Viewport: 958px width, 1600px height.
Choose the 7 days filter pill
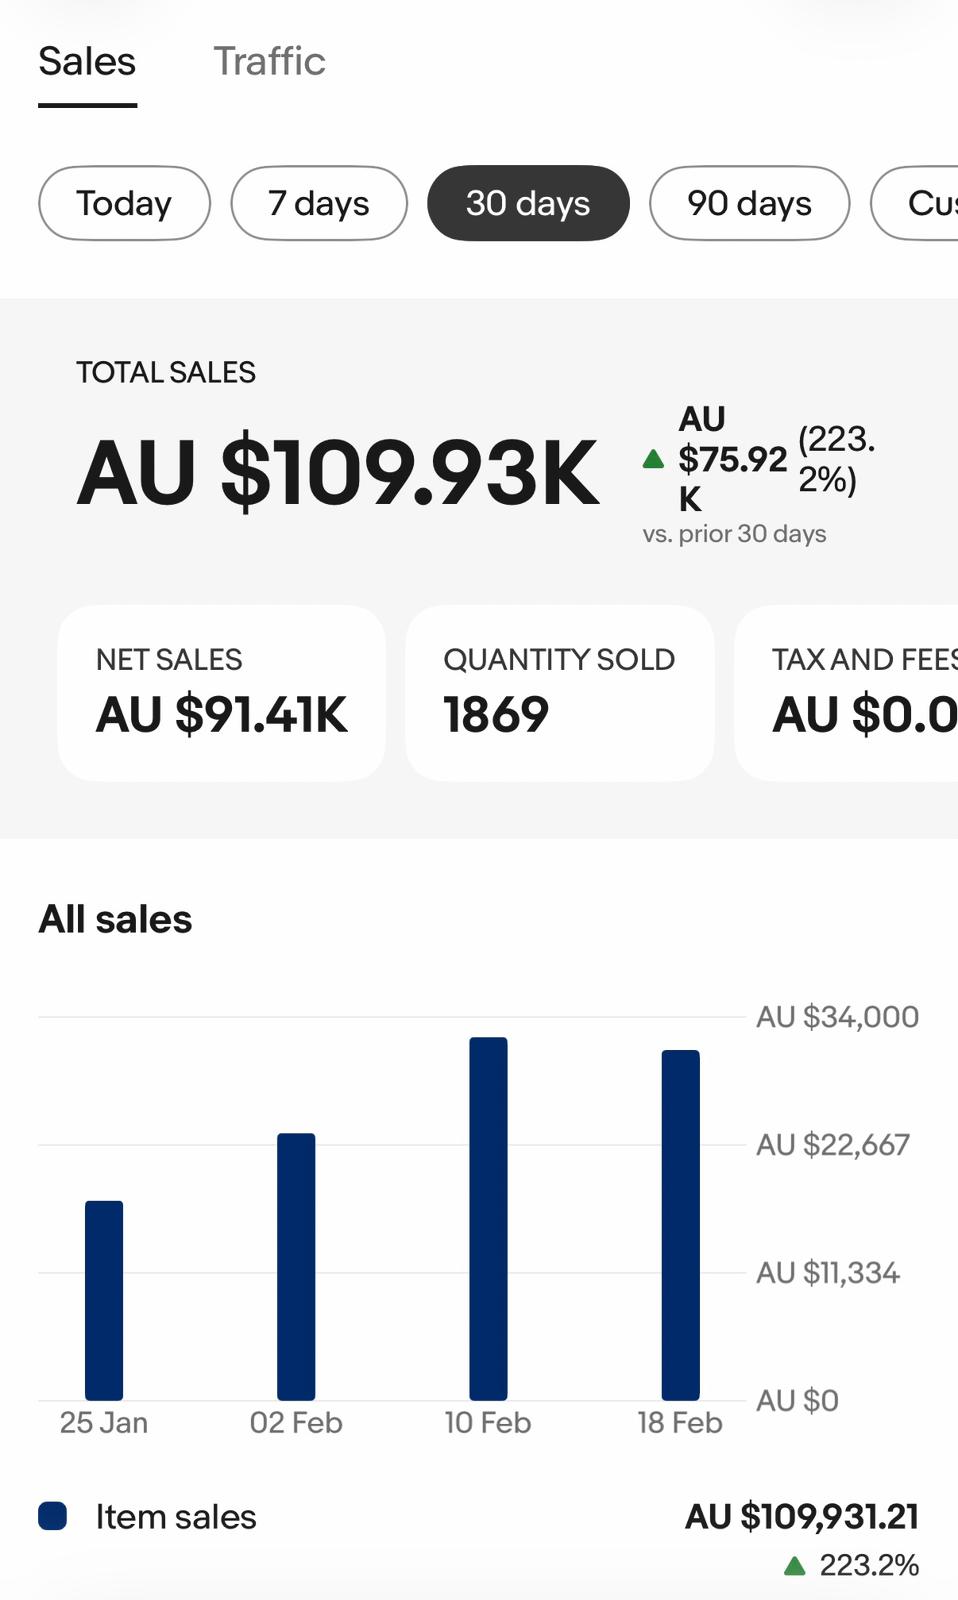point(318,203)
